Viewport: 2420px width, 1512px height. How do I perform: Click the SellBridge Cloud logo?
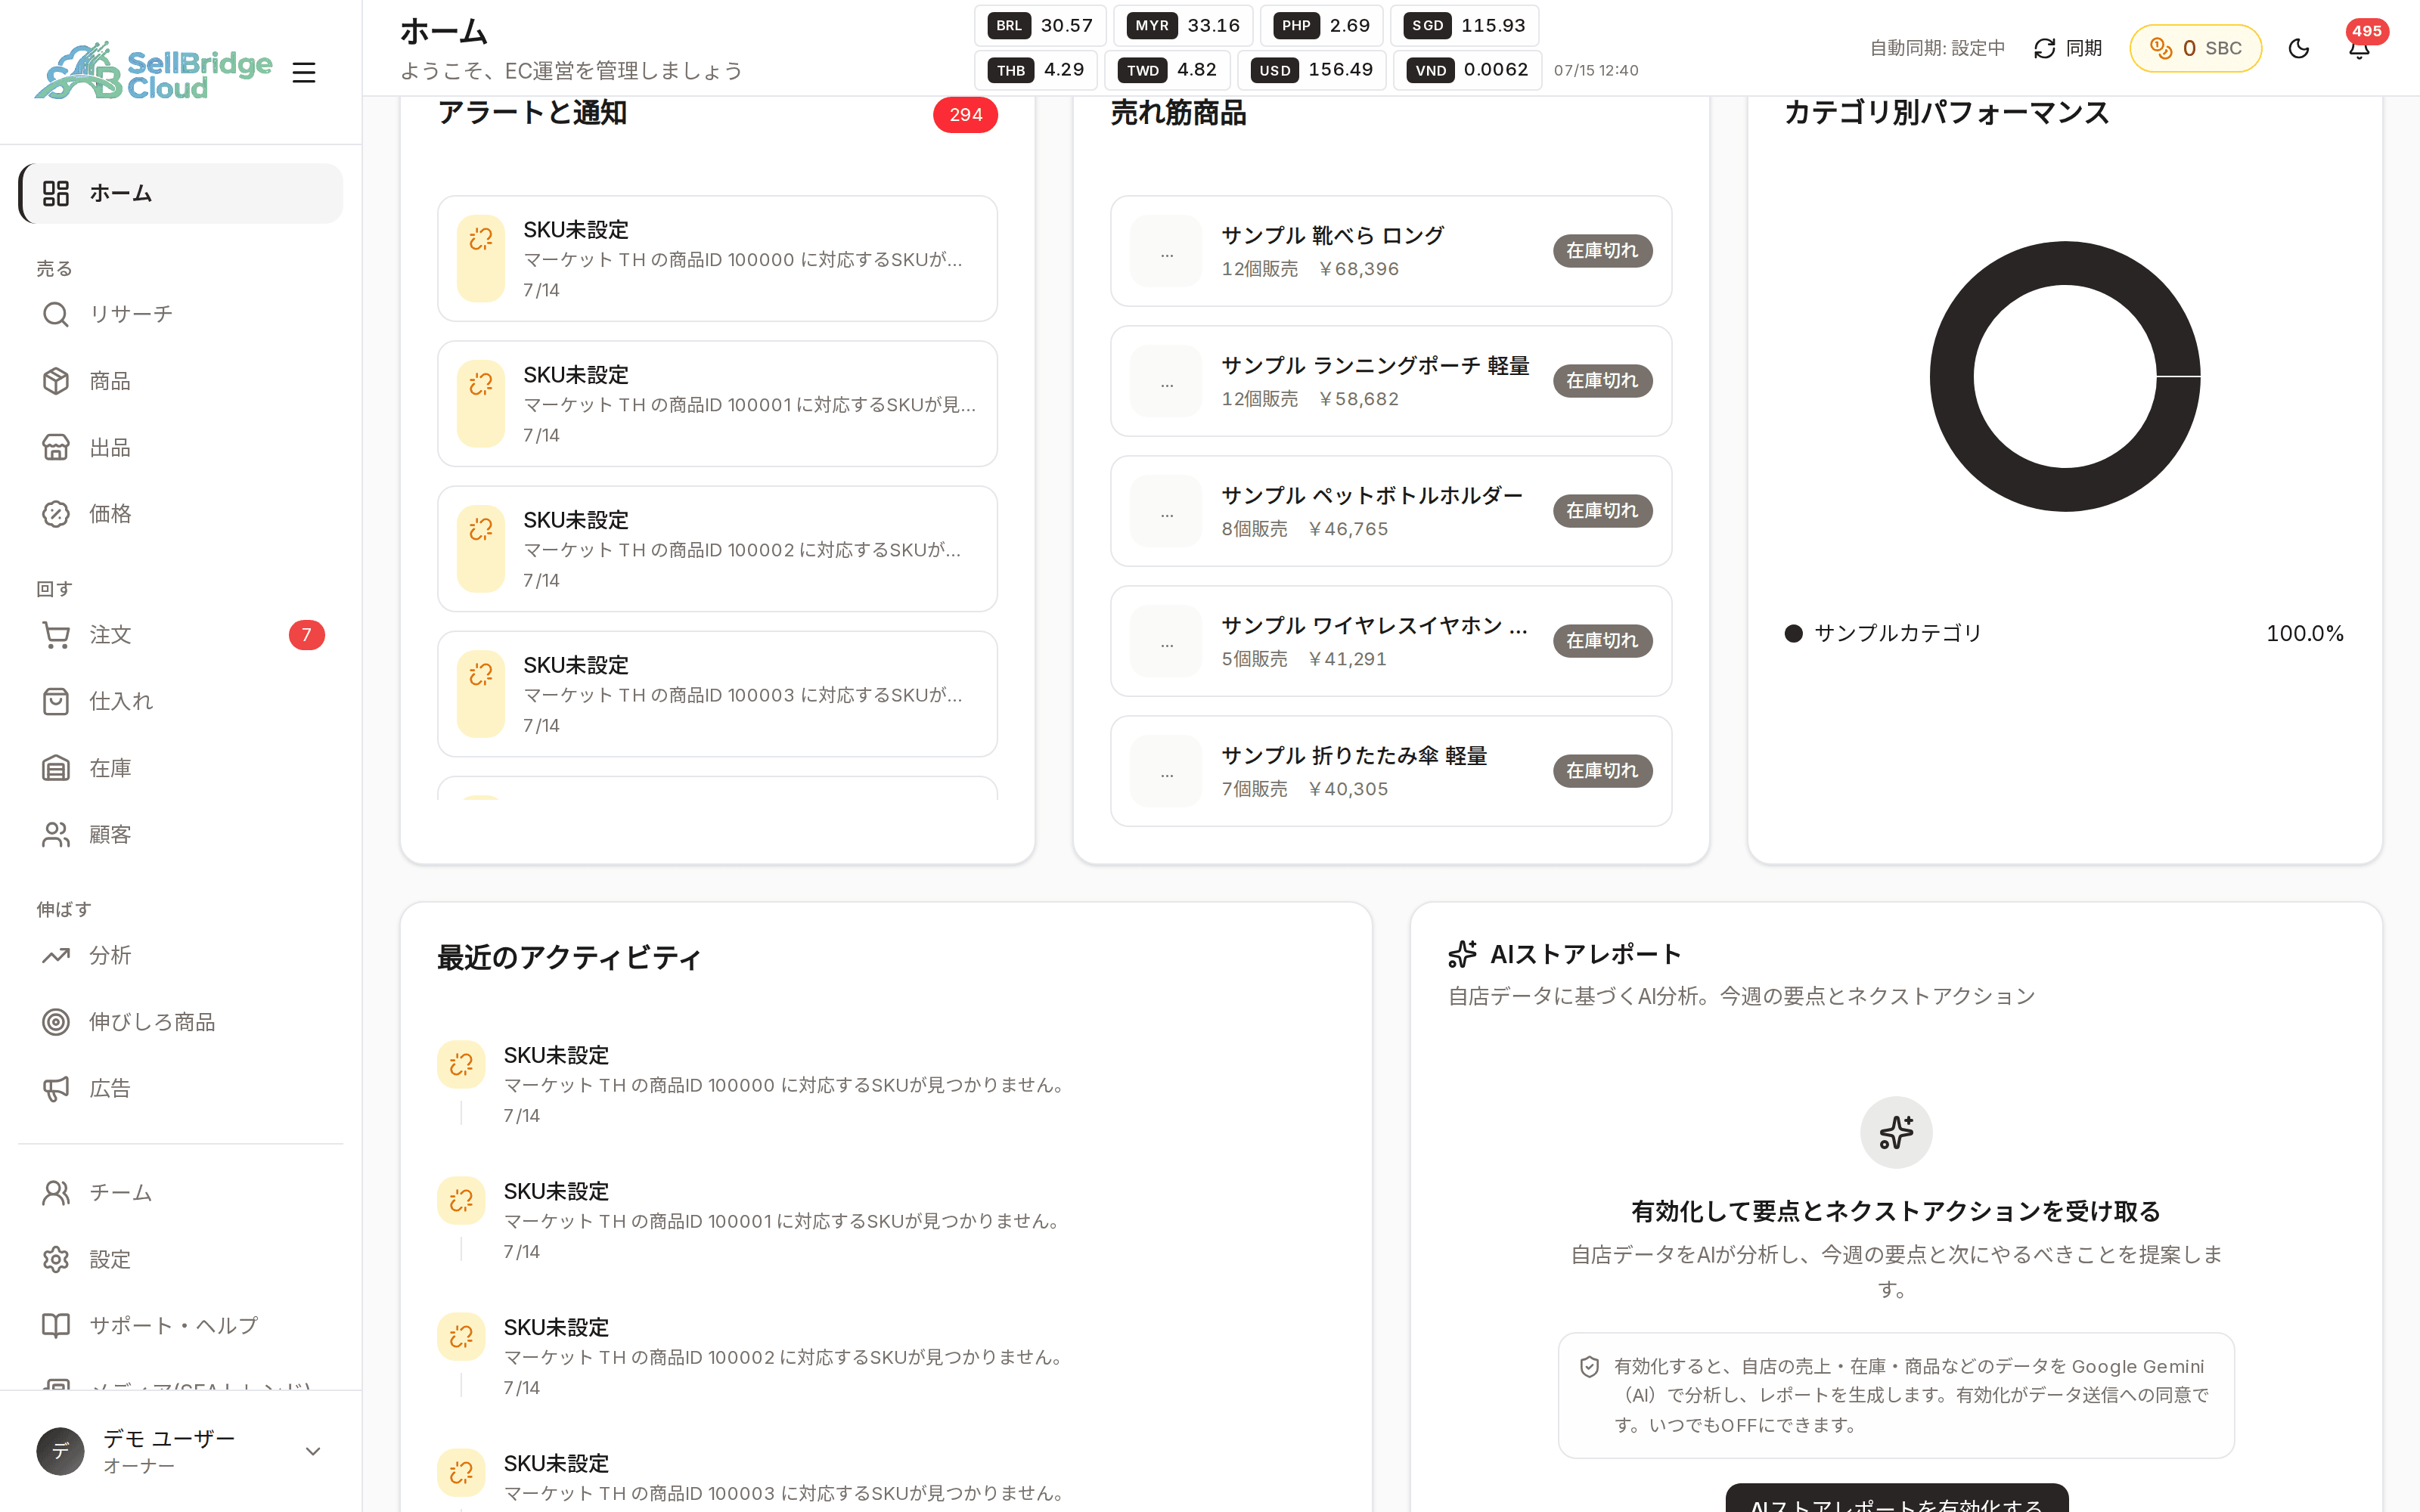tap(153, 70)
